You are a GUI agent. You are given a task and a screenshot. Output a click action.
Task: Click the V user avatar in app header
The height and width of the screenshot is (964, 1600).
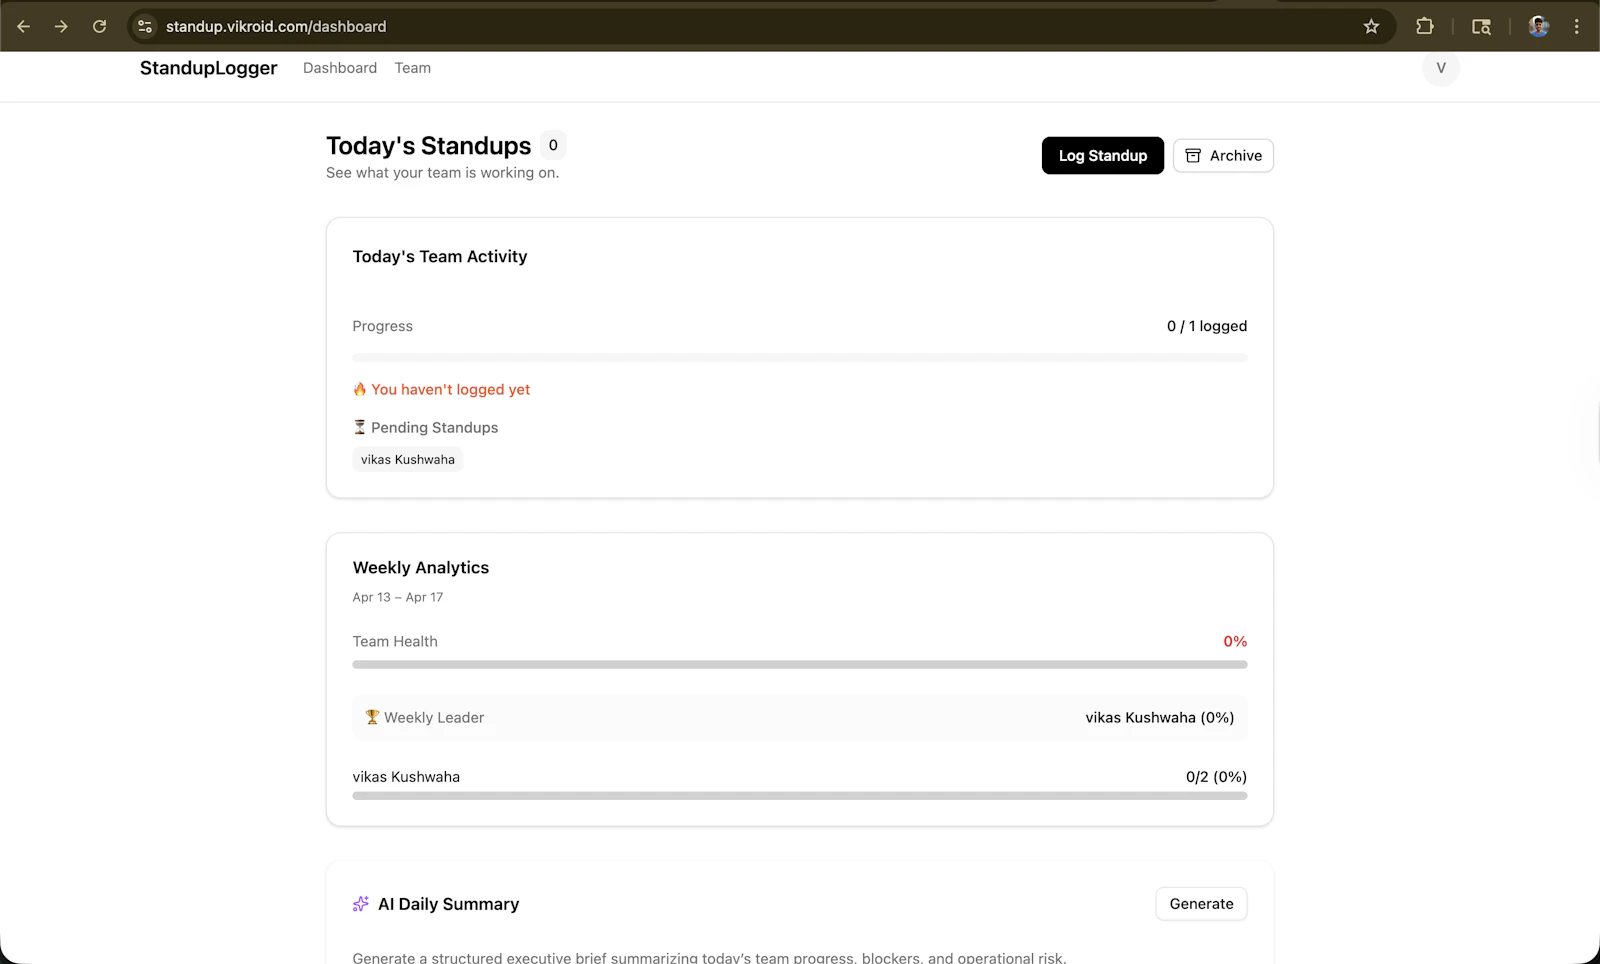tap(1440, 68)
